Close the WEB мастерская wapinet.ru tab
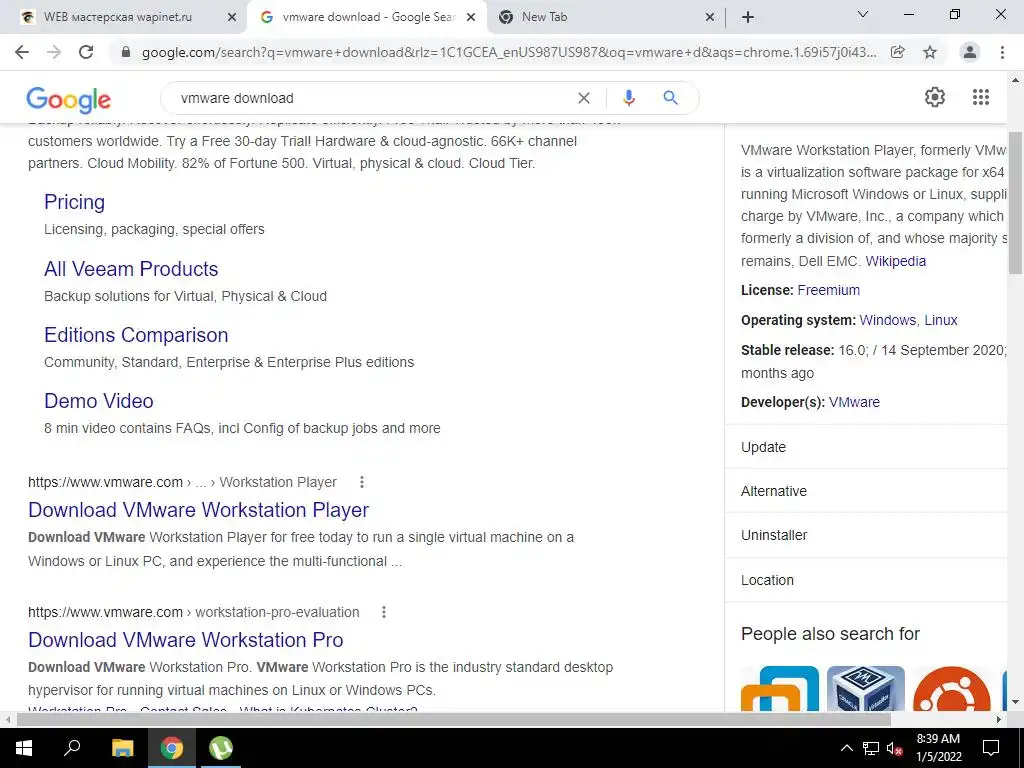1024x768 pixels. point(232,18)
